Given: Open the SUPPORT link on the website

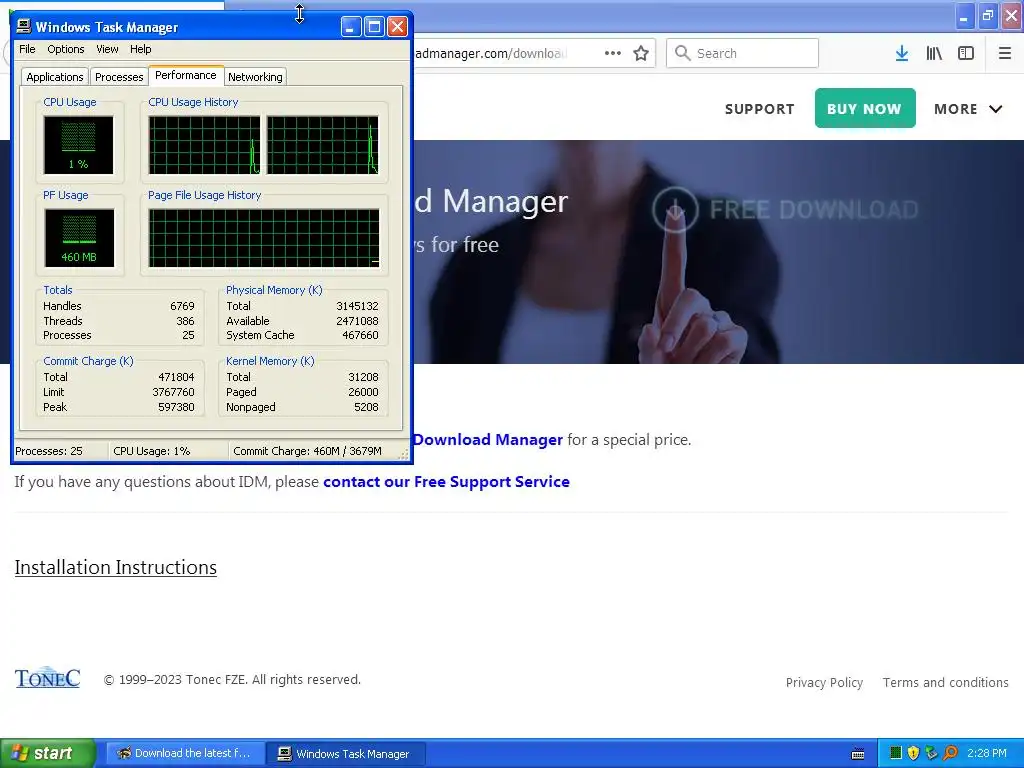Looking at the screenshot, I should (x=760, y=109).
